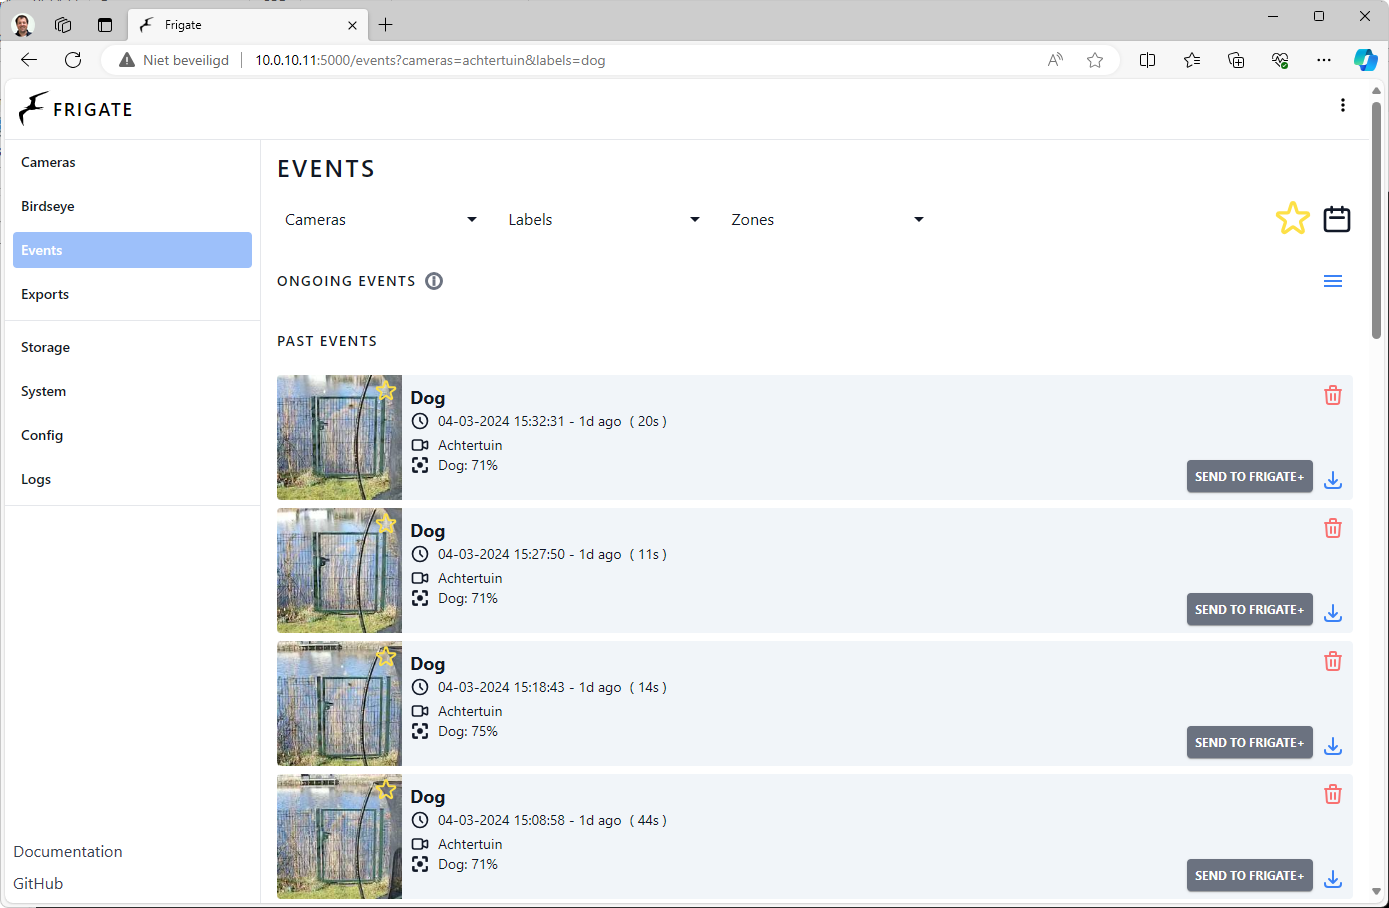
Task: Expand the Cameras filter dropdown
Action: (381, 220)
